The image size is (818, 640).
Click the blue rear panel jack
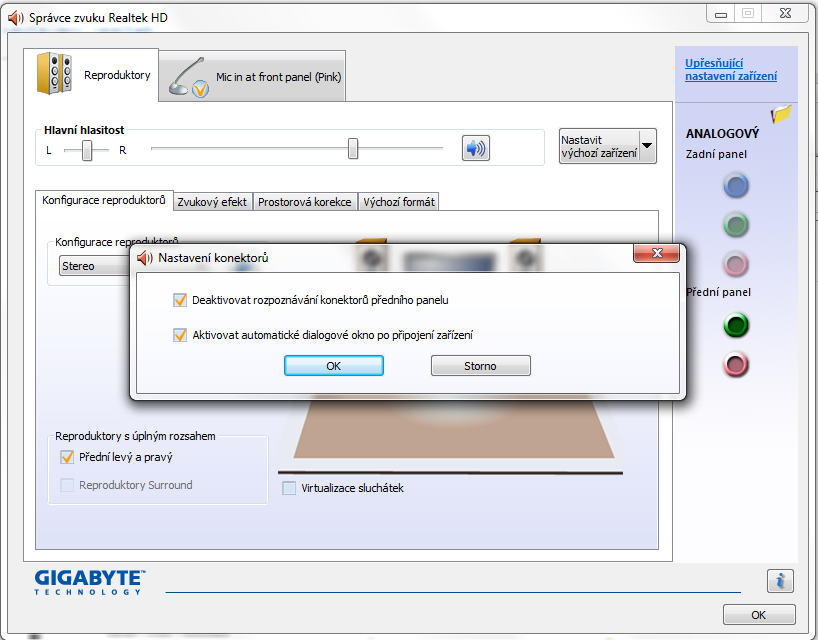[x=736, y=186]
